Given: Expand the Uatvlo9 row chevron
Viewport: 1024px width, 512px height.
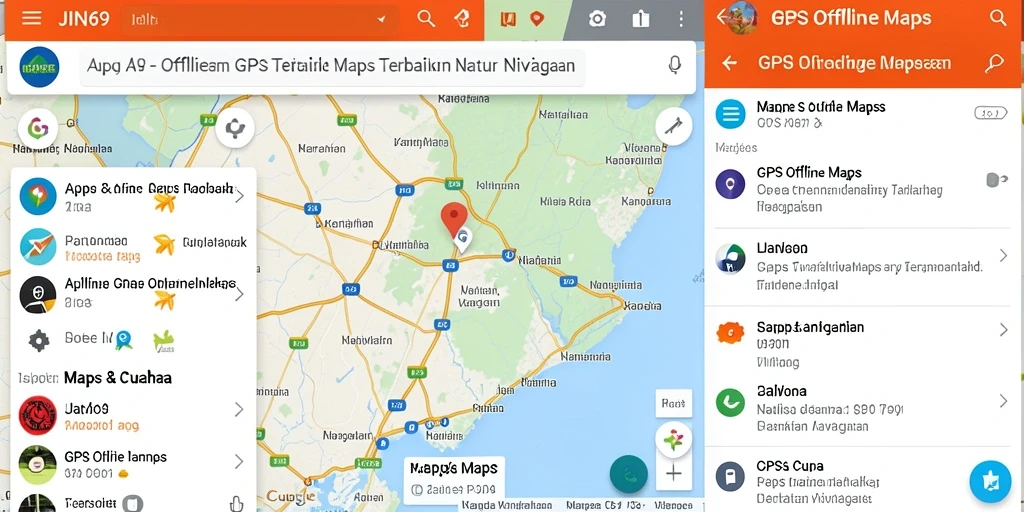Looking at the screenshot, I should (x=240, y=409).
